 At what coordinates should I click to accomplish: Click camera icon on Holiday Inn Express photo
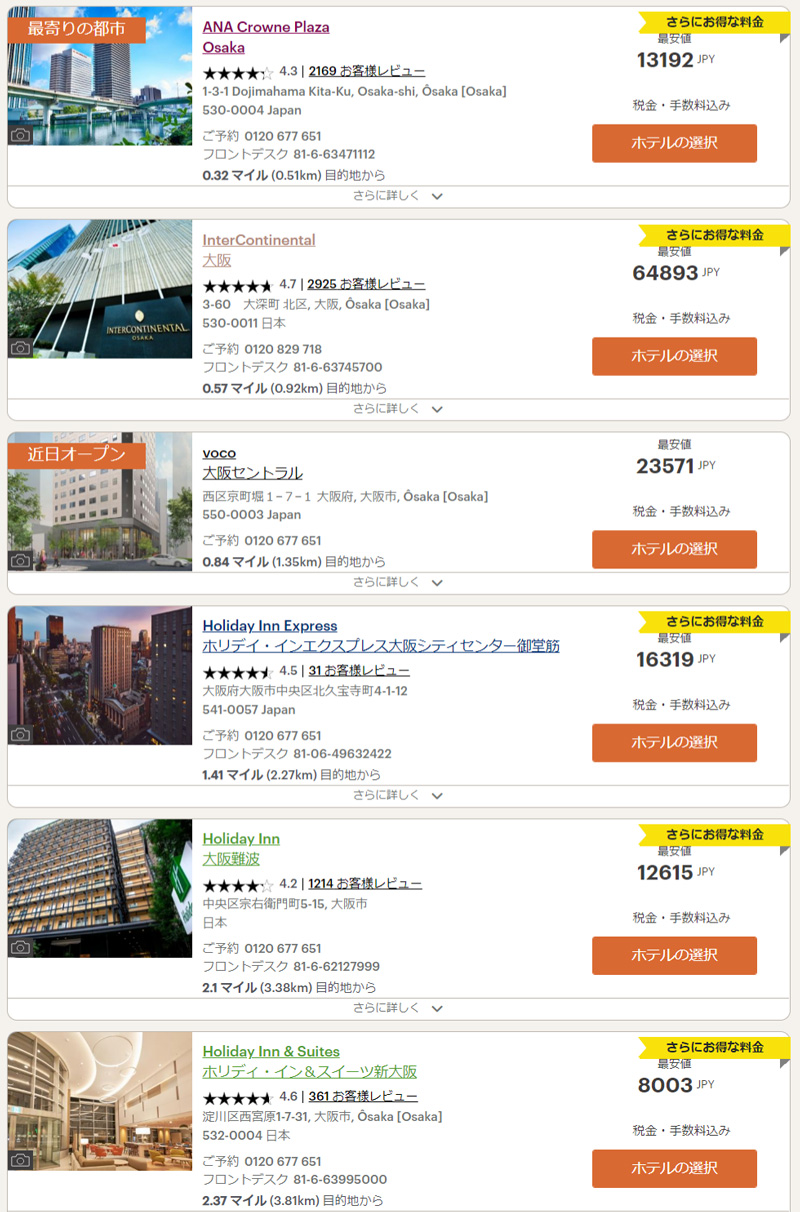[x=20, y=734]
